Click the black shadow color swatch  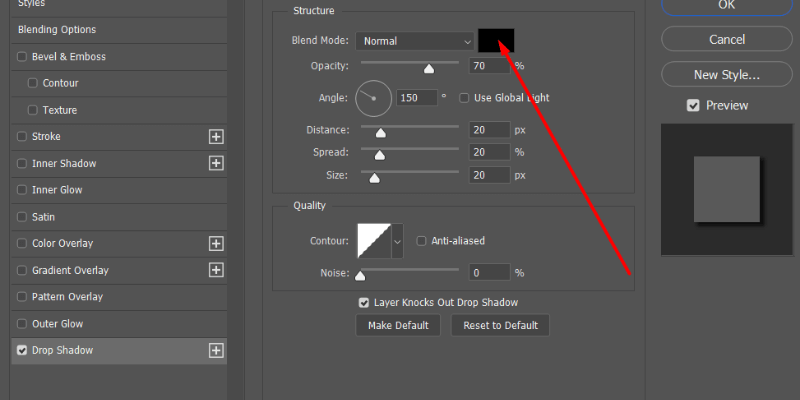496,40
